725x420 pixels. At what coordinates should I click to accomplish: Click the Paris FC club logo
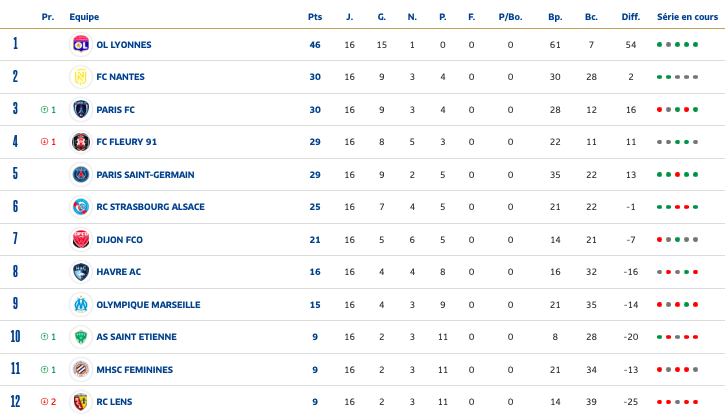81,109
